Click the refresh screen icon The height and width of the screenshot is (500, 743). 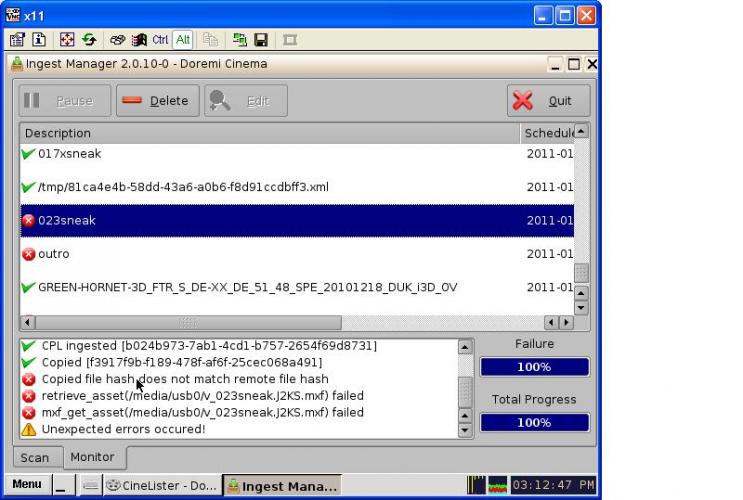(x=87, y=40)
